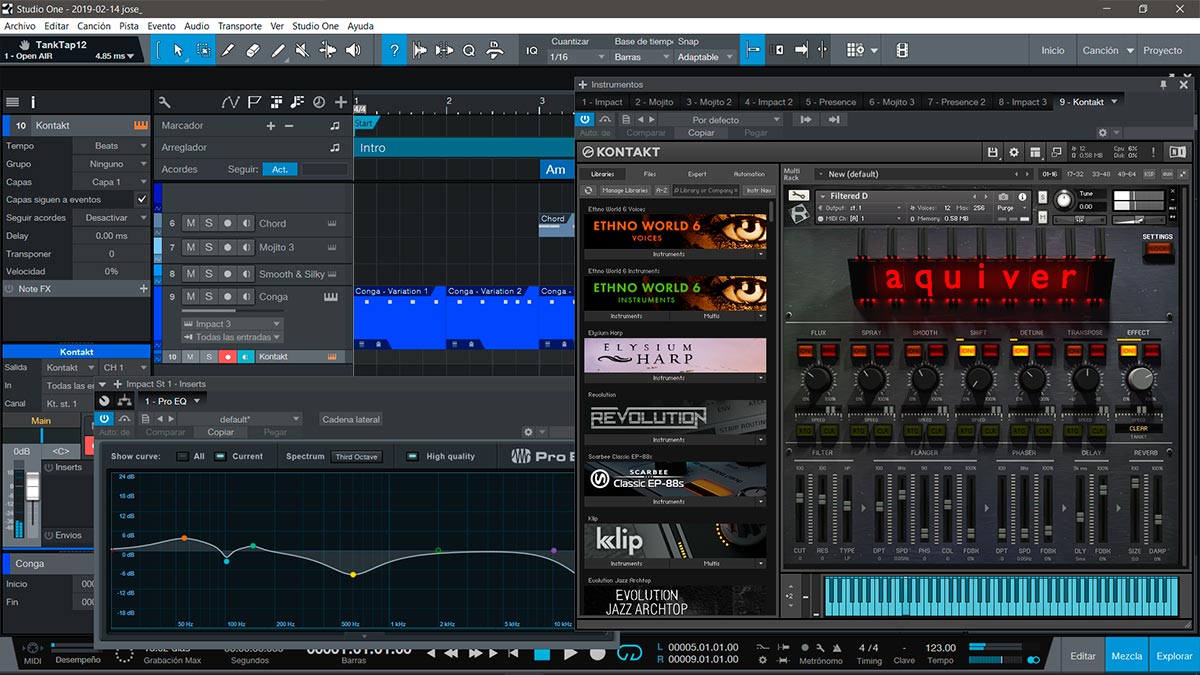Click the orange EQ band node
The height and width of the screenshot is (675, 1200).
tap(184, 538)
